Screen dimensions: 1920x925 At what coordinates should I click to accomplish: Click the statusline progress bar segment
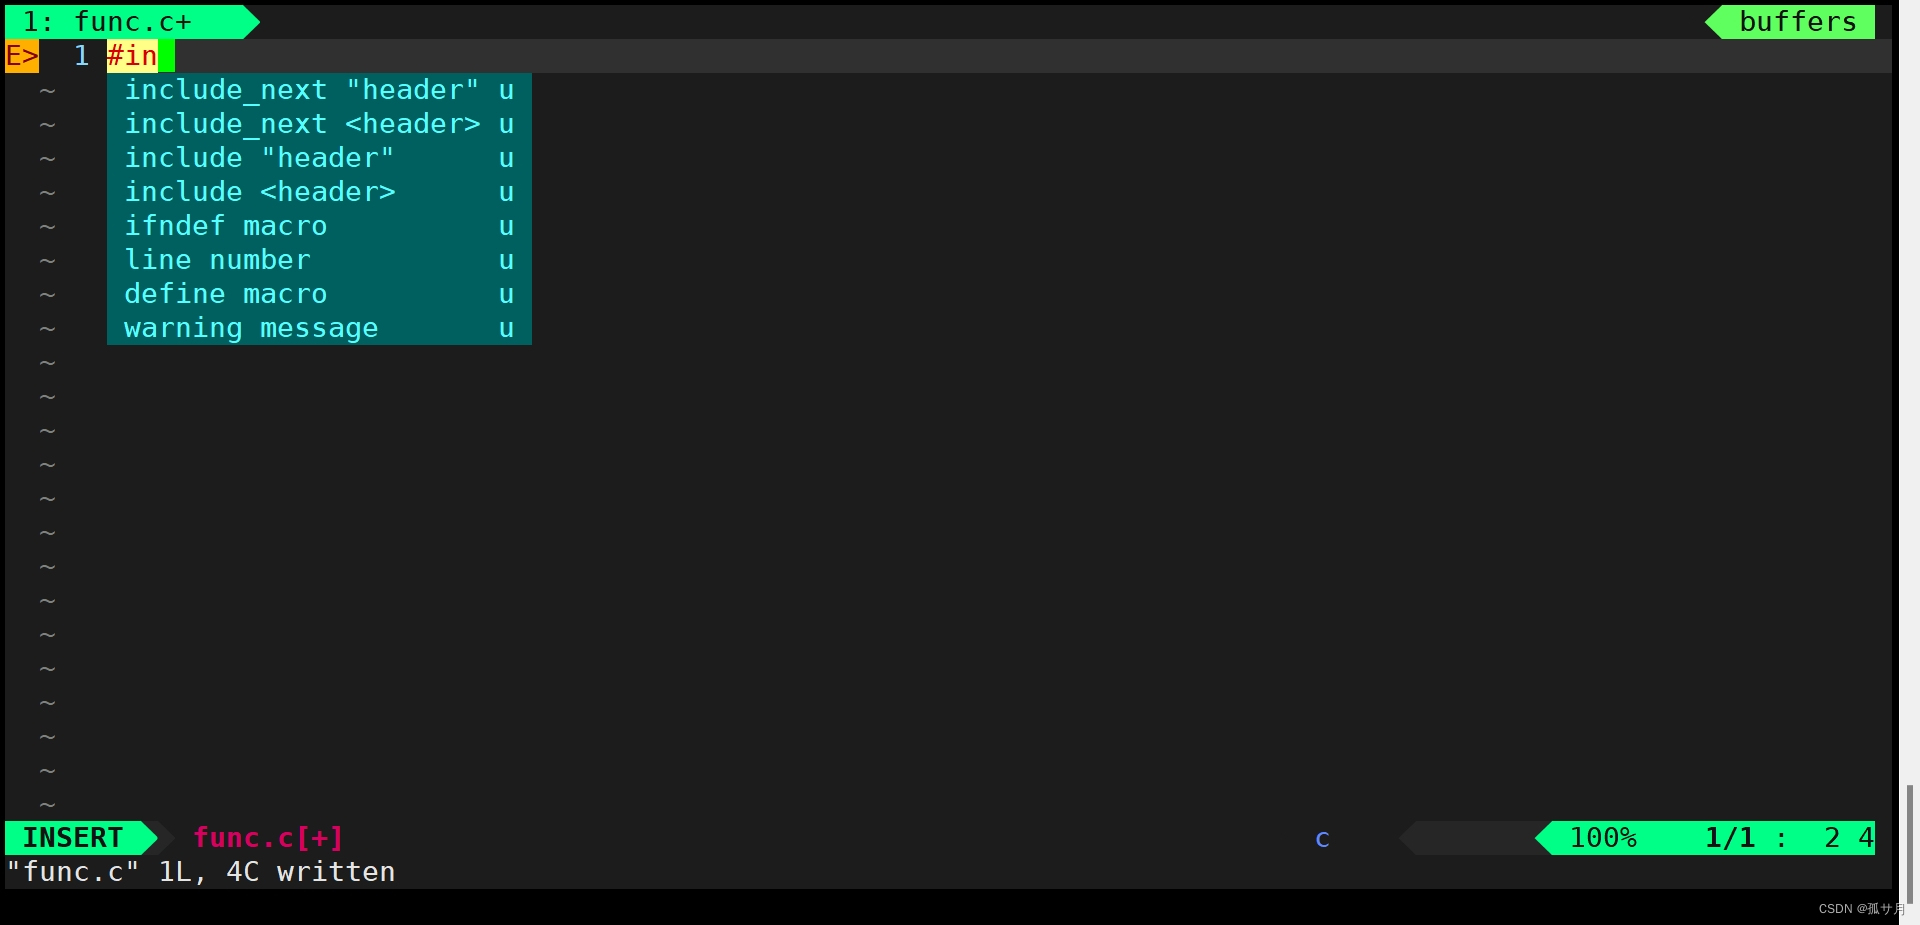point(1470,838)
